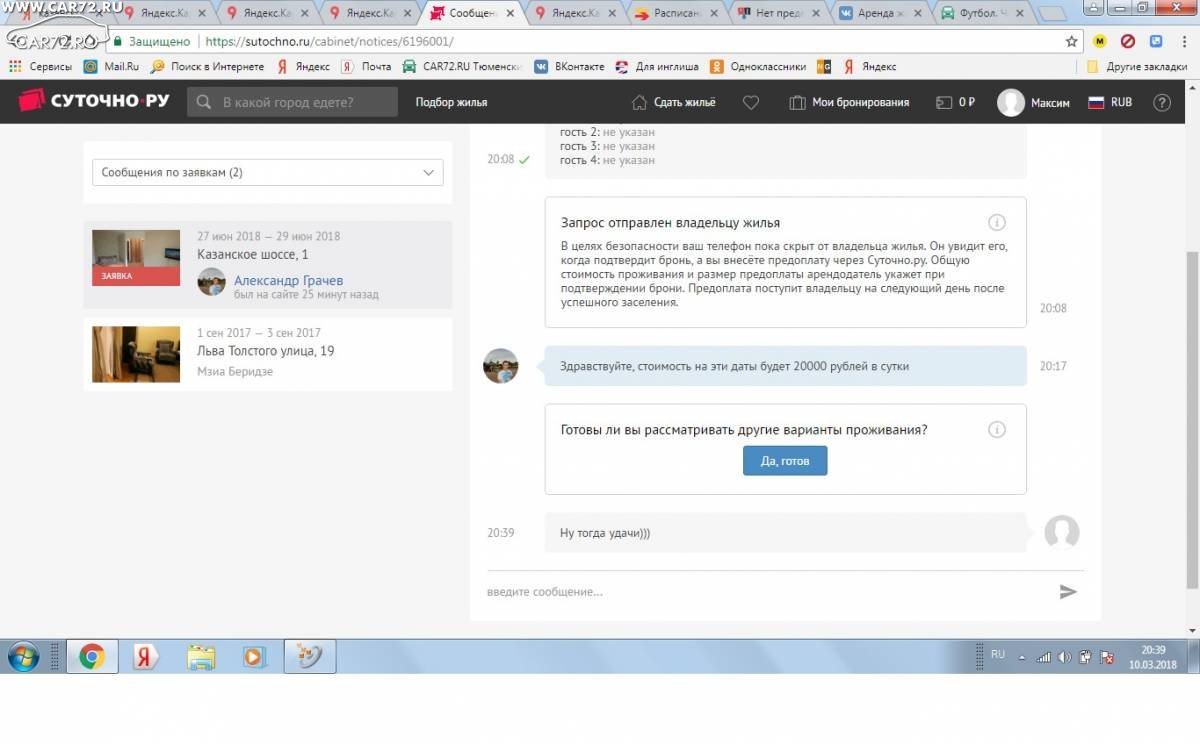The height and width of the screenshot is (744, 1200).
Task: Click Александр Грачев's small avatar
Action: (212, 281)
